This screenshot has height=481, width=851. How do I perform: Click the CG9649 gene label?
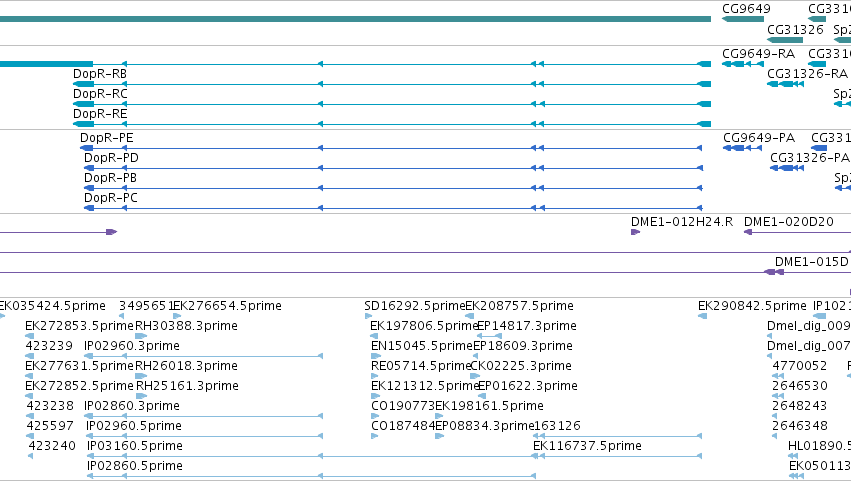(746, 9)
